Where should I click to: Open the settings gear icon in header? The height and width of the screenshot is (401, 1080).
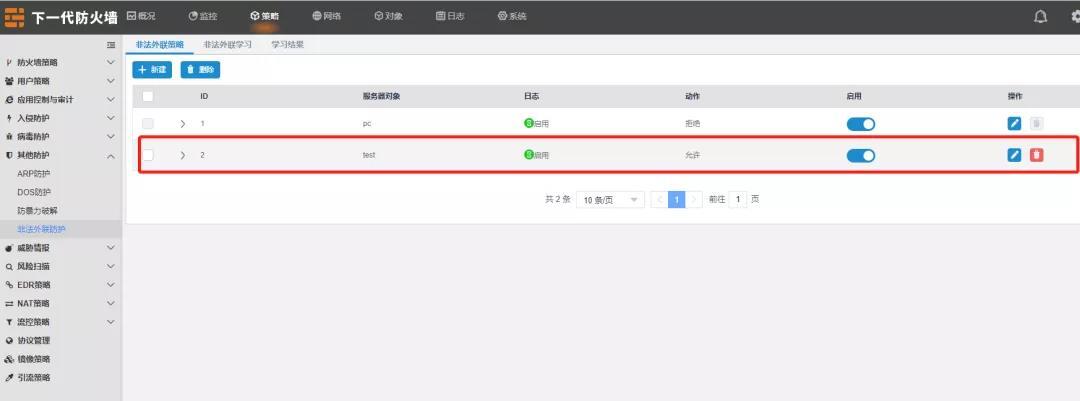[1076, 16]
